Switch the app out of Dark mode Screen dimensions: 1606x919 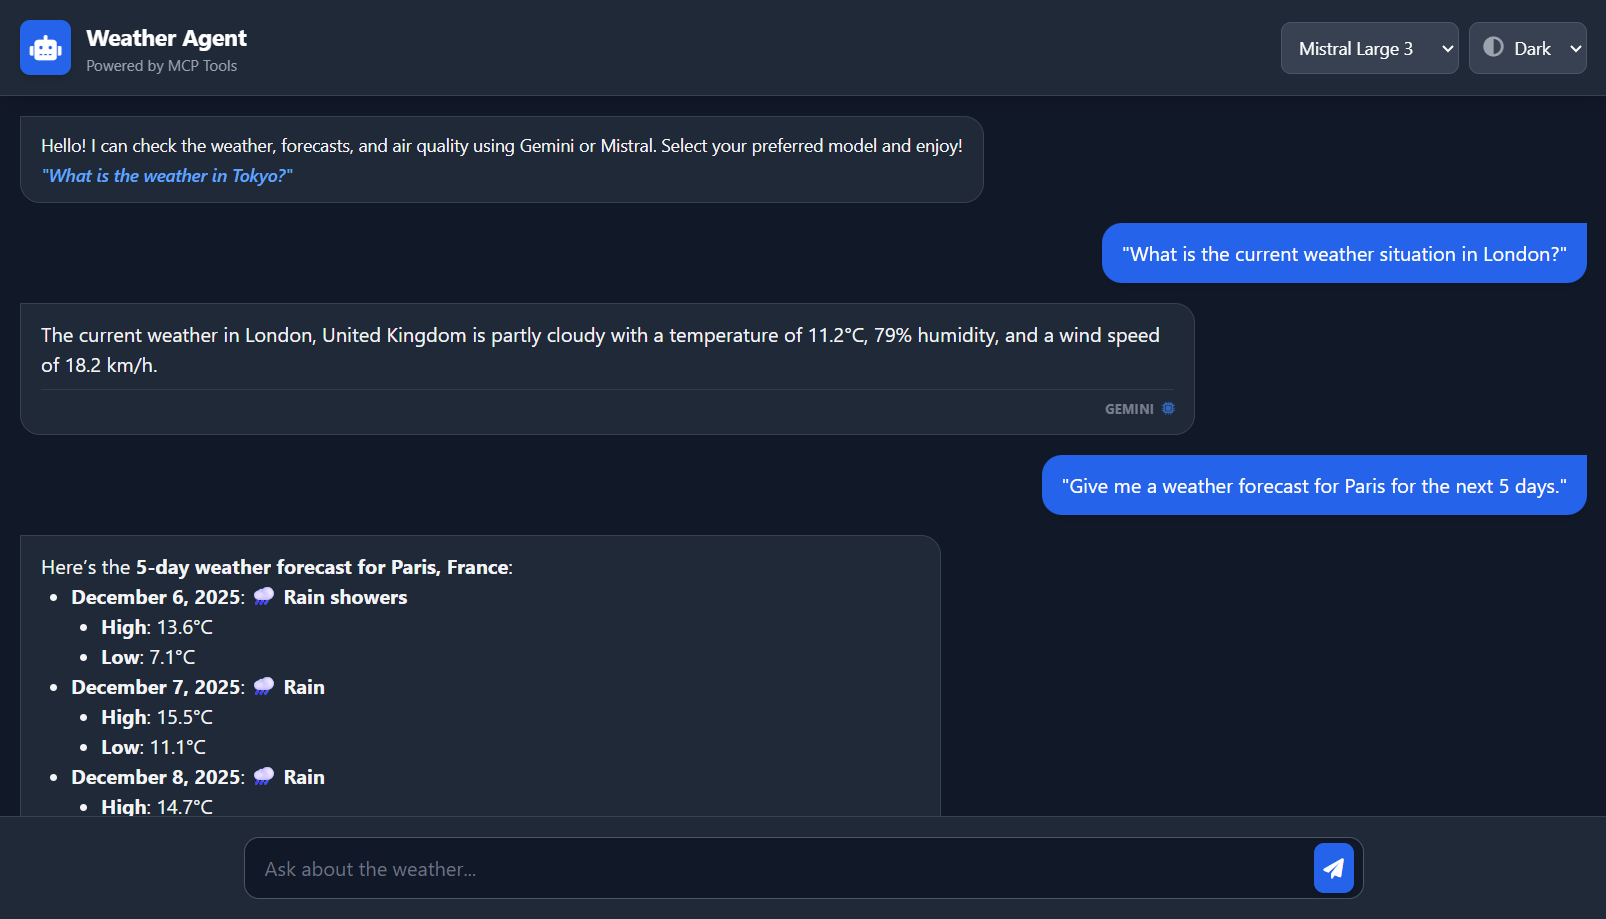[1527, 47]
